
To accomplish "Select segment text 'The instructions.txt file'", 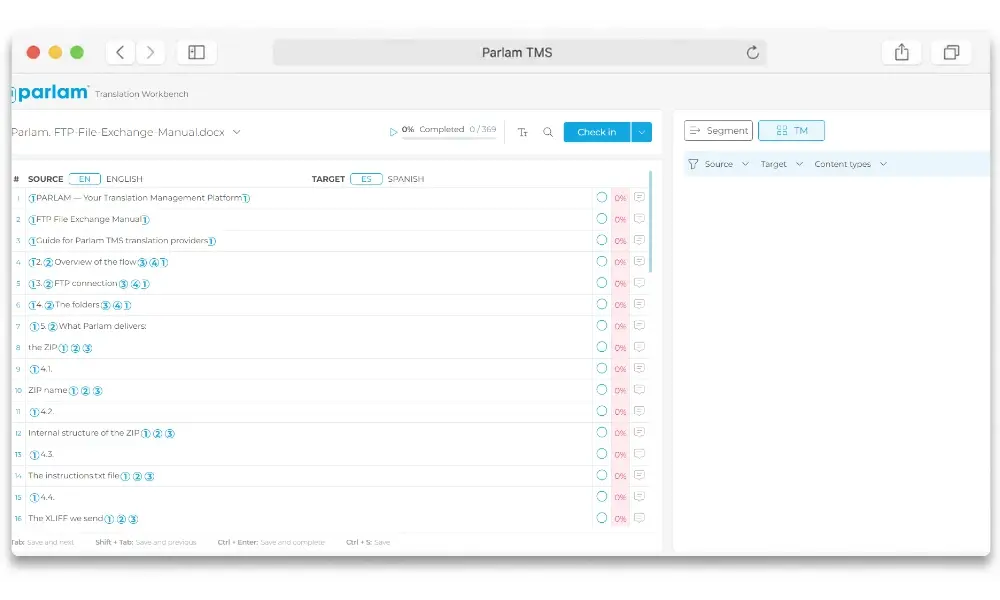I will pos(73,476).
